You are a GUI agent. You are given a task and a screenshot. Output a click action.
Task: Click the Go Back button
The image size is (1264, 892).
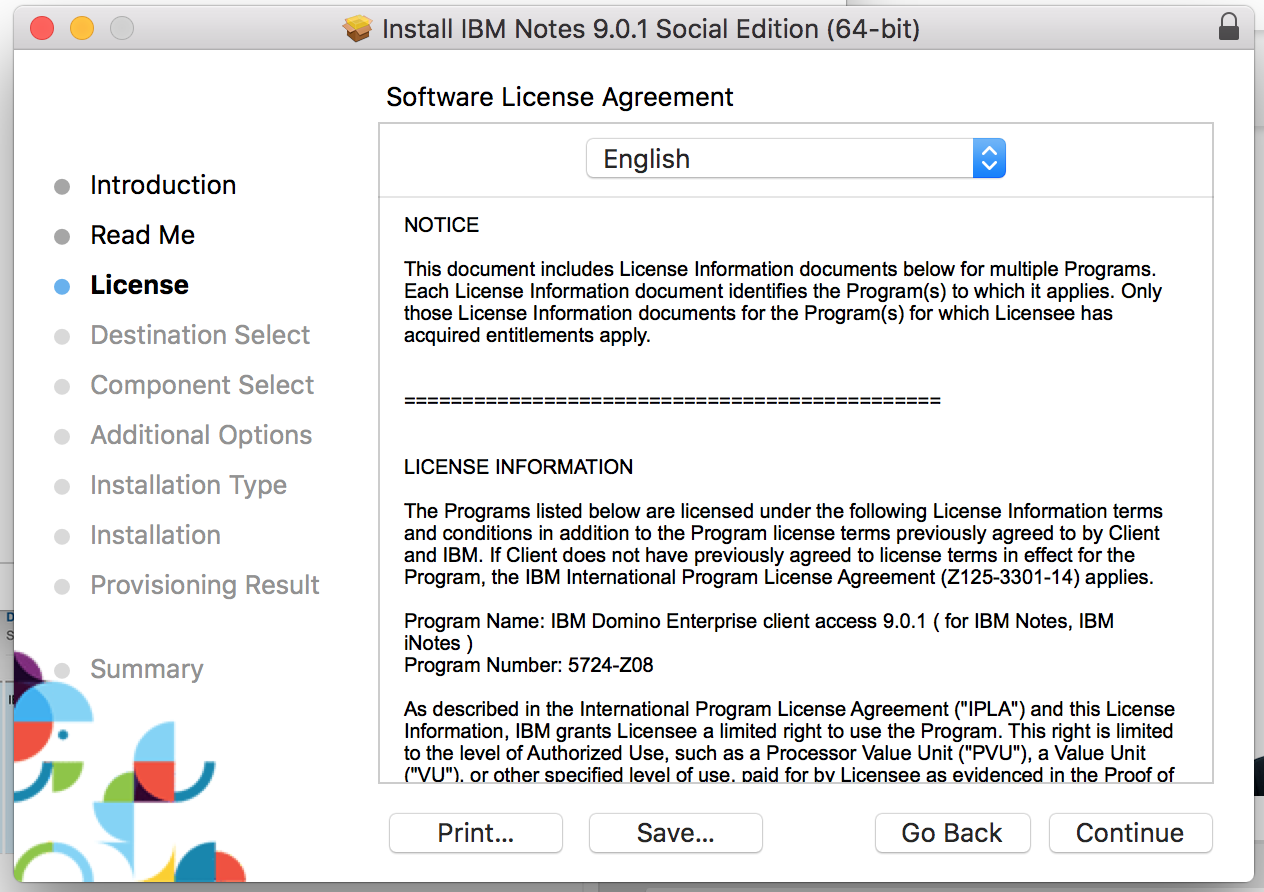pyautogui.click(x=952, y=833)
